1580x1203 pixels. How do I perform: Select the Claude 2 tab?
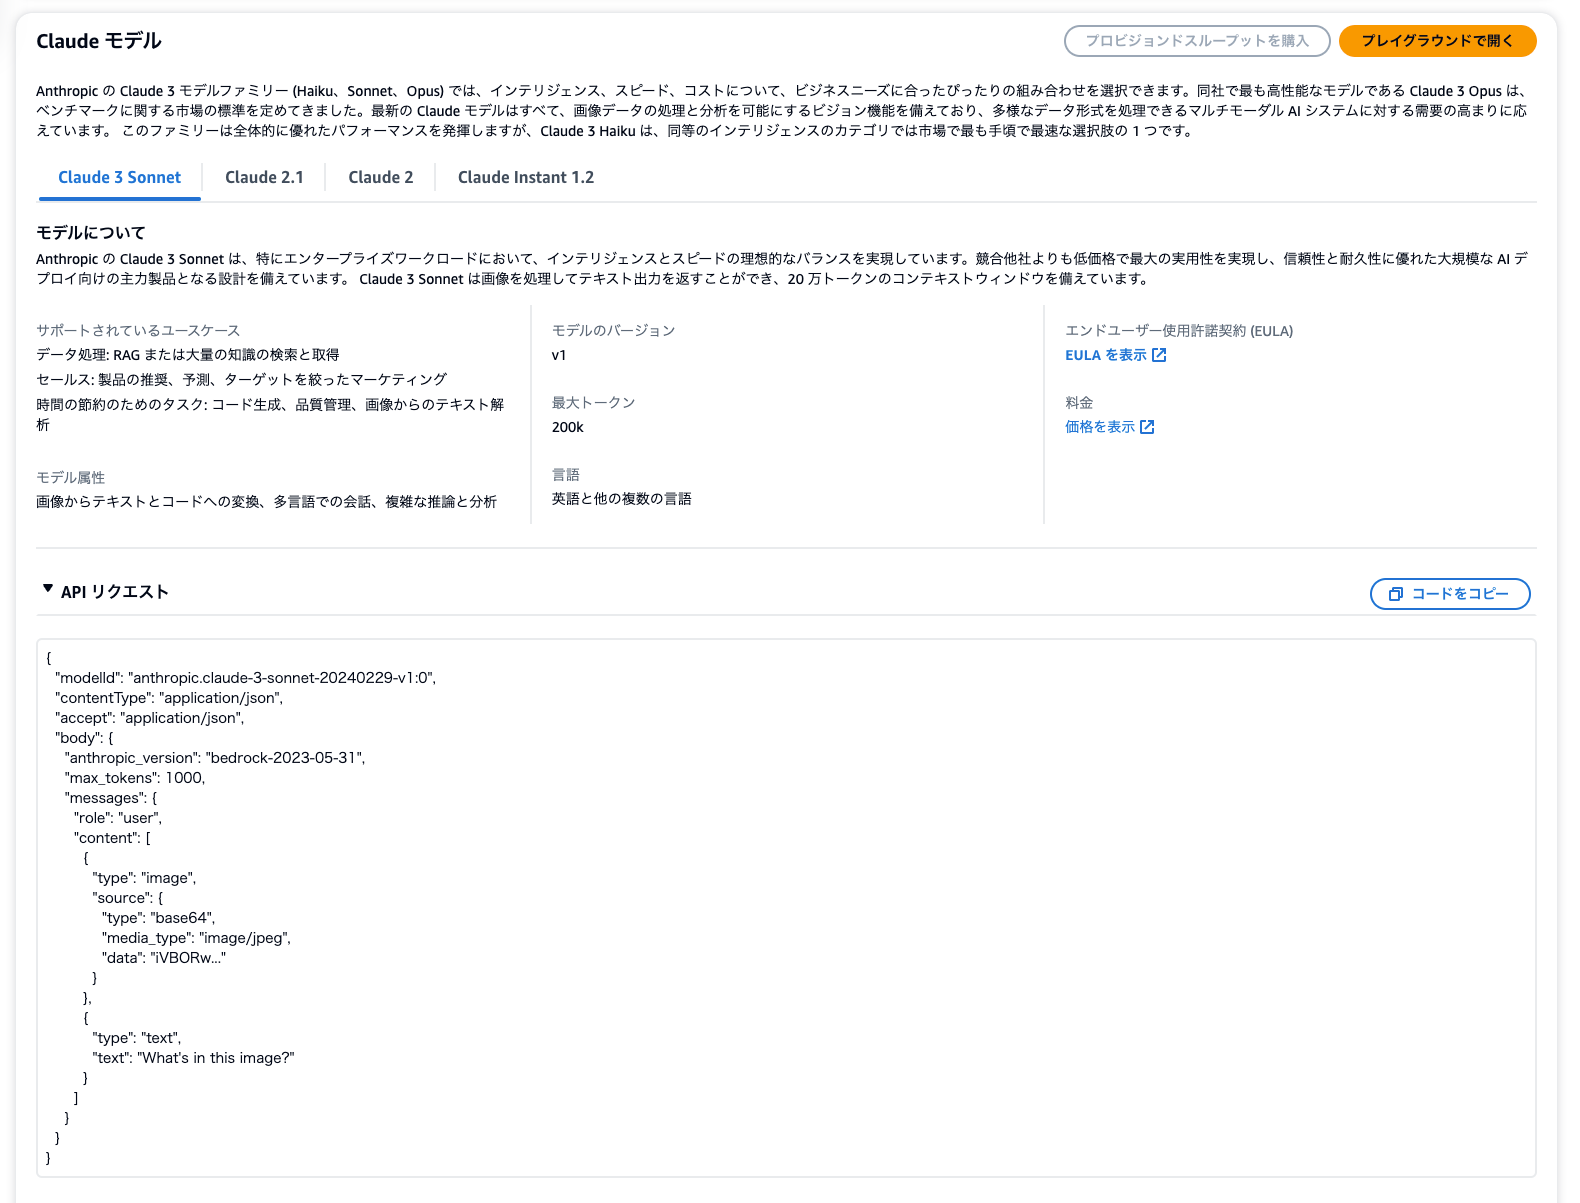pyautogui.click(x=381, y=177)
